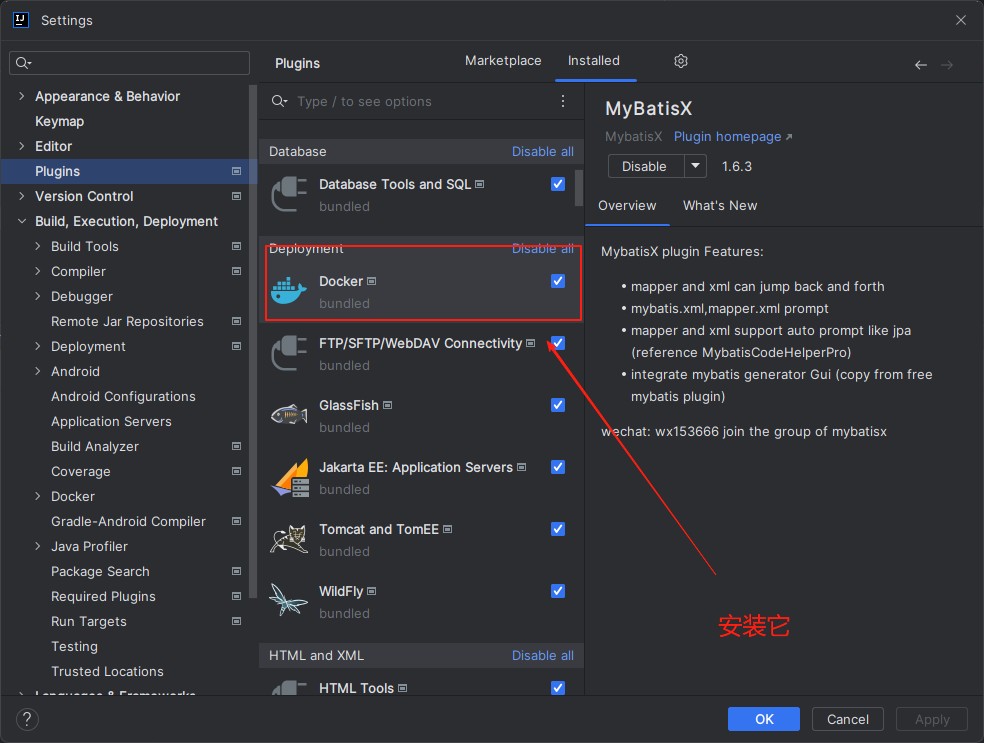Click the IntelliJ IDEA logo icon
This screenshot has height=743, width=984.
(x=21, y=20)
